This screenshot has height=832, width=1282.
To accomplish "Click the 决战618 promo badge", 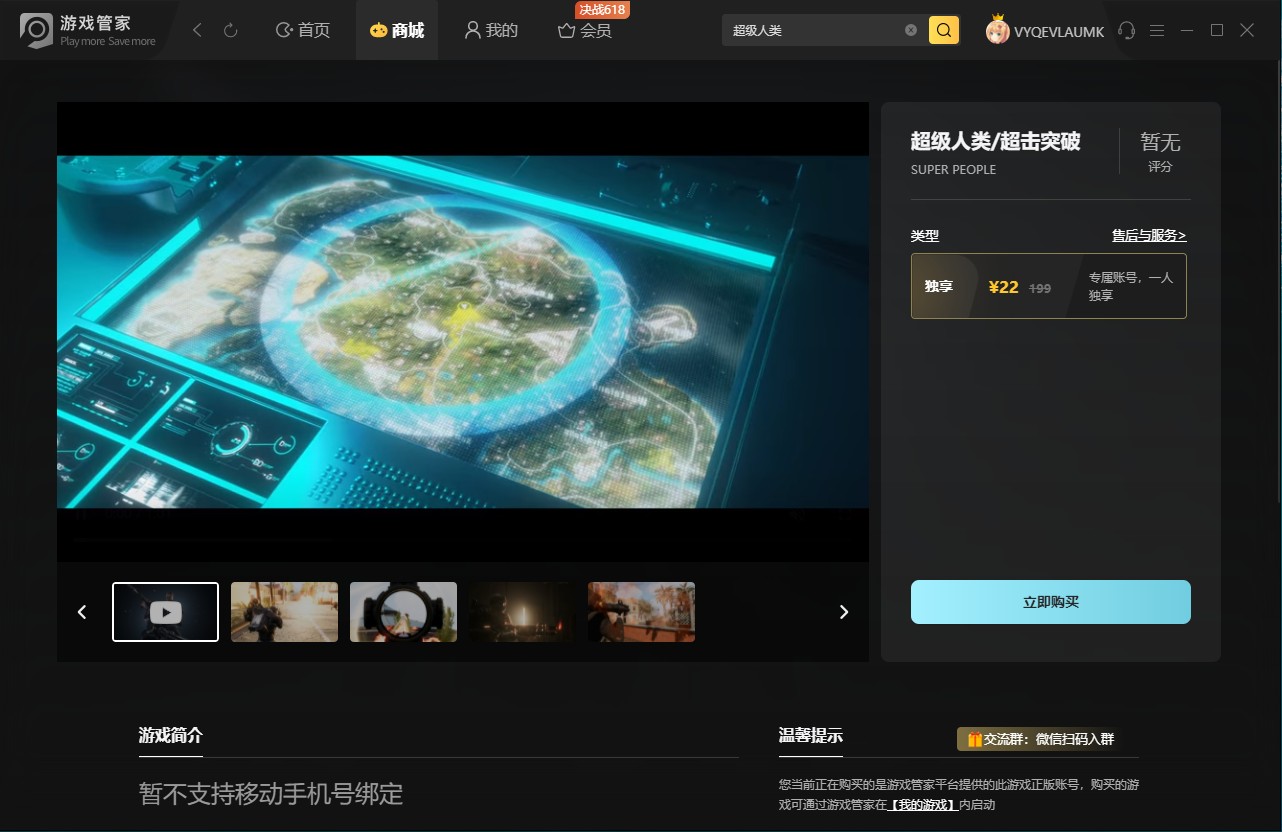I will (x=602, y=9).
